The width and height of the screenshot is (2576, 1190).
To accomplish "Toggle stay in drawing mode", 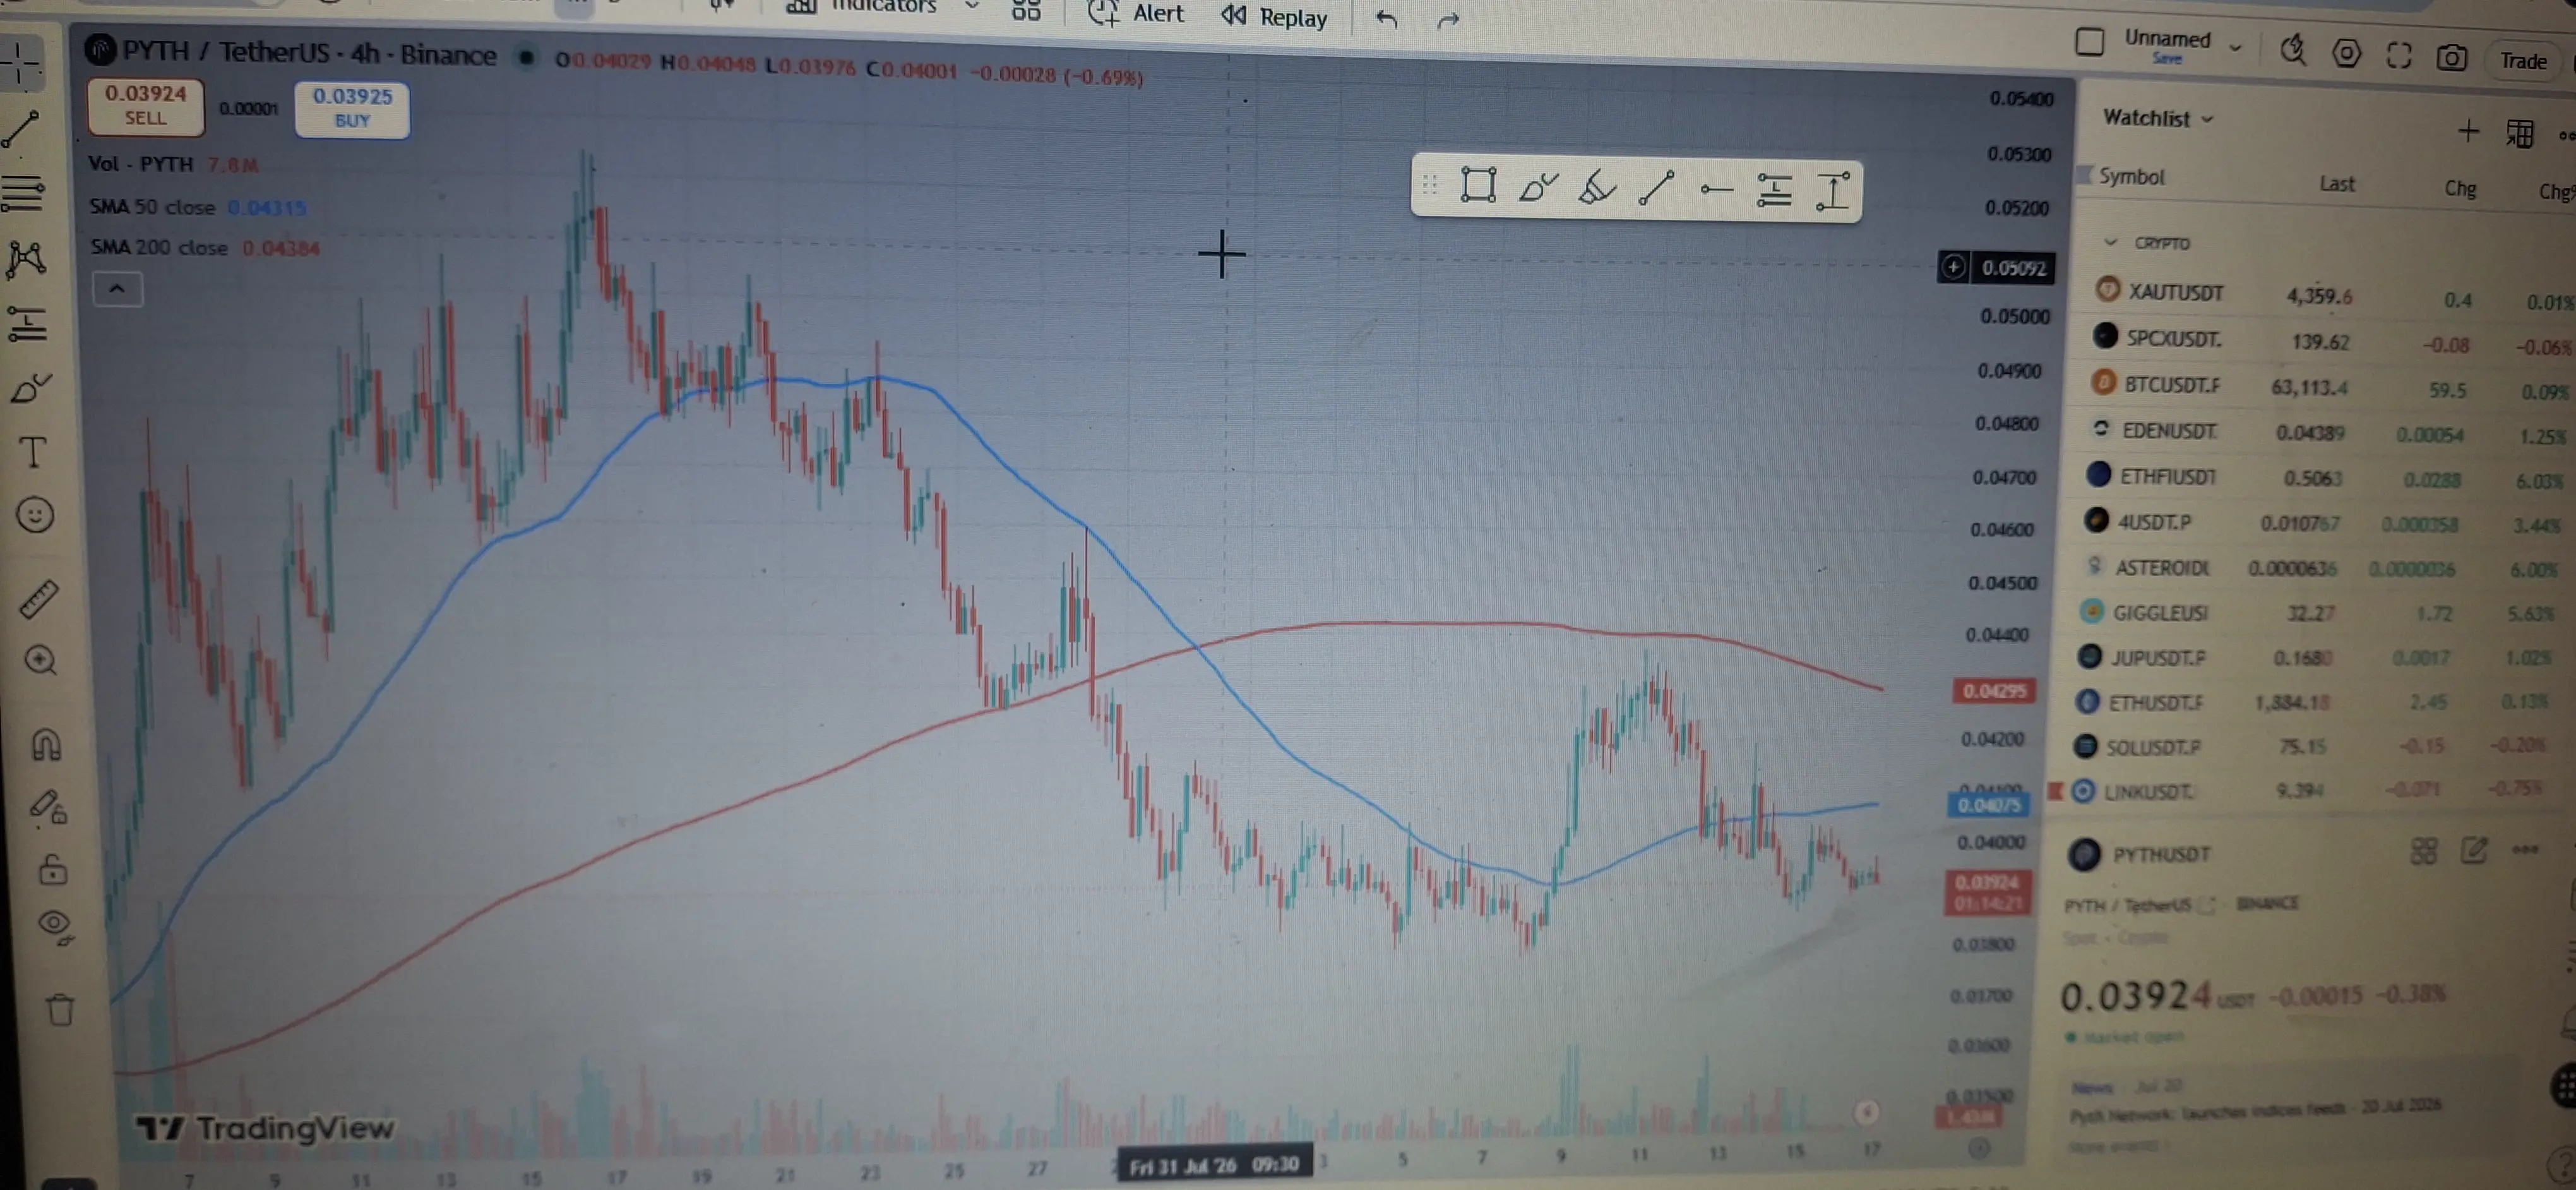I will [x=48, y=807].
